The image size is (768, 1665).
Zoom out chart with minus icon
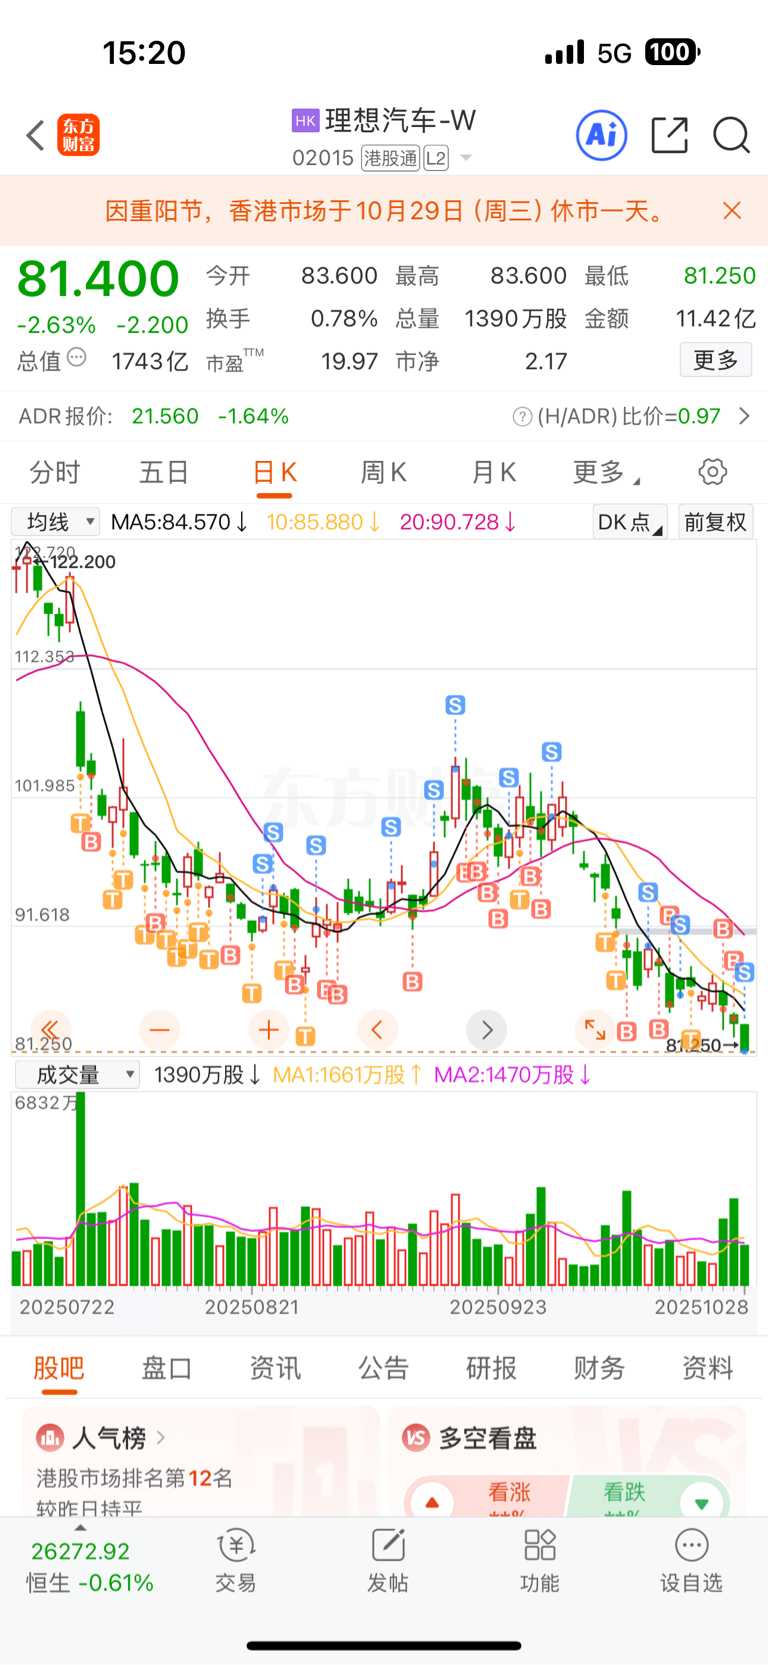(x=160, y=1029)
